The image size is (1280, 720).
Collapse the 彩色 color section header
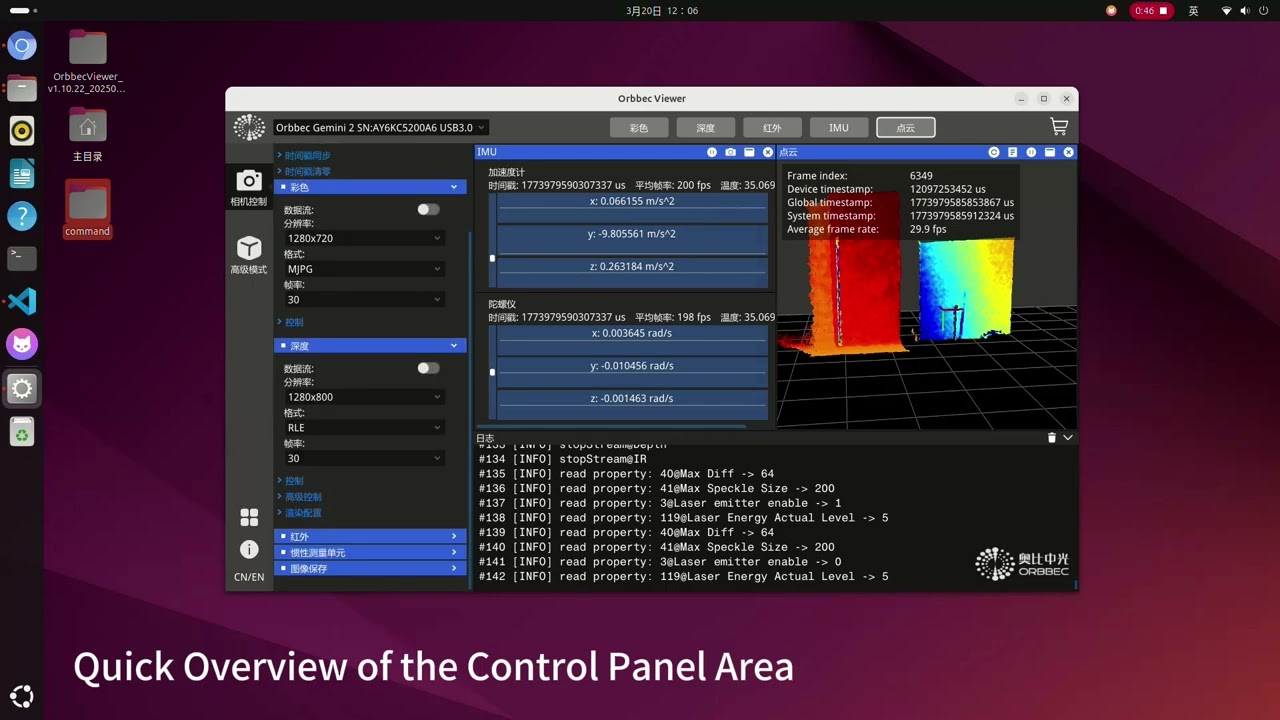click(370, 187)
